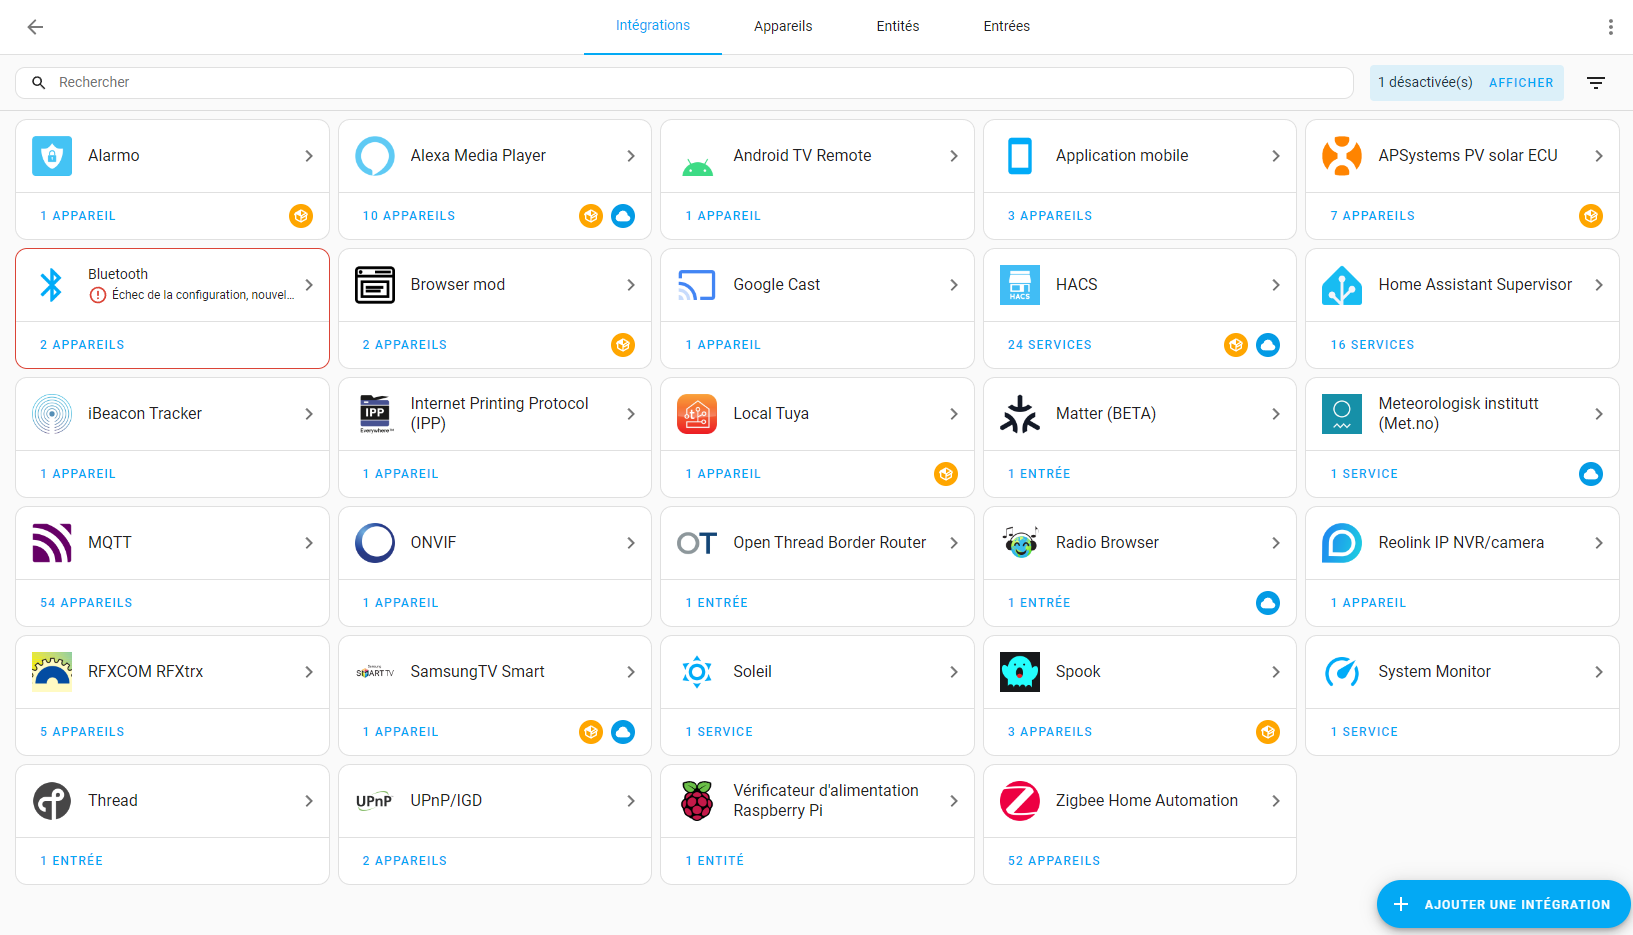Image resolution: width=1633 pixels, height=935 pixels.
Task: Open the filter options icon
Action: click(1595, 83)
